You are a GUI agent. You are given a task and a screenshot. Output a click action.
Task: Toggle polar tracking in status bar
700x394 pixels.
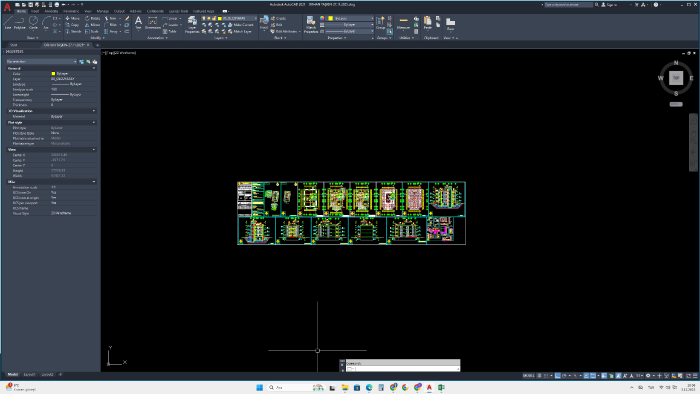(564, 376)
